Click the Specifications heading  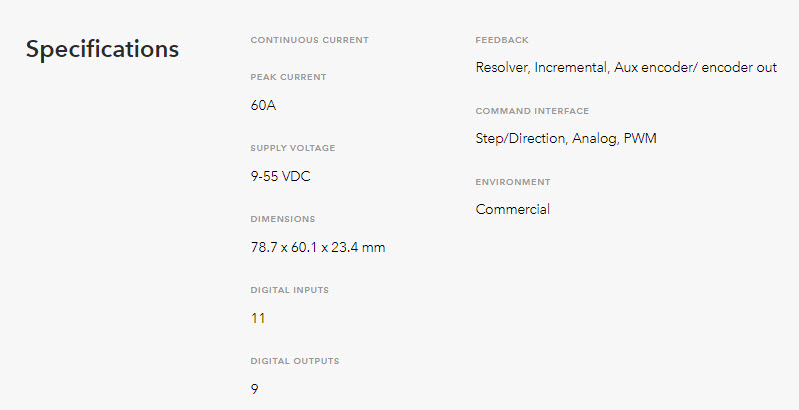[x=102, y=50]
